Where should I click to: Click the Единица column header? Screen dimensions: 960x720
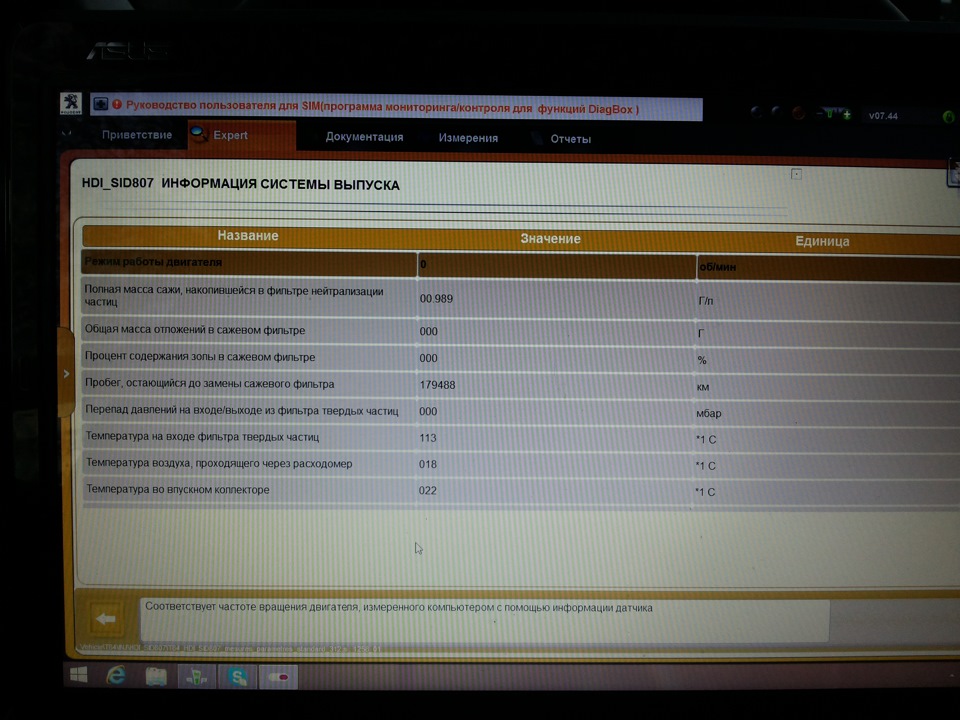coord(822,241)
